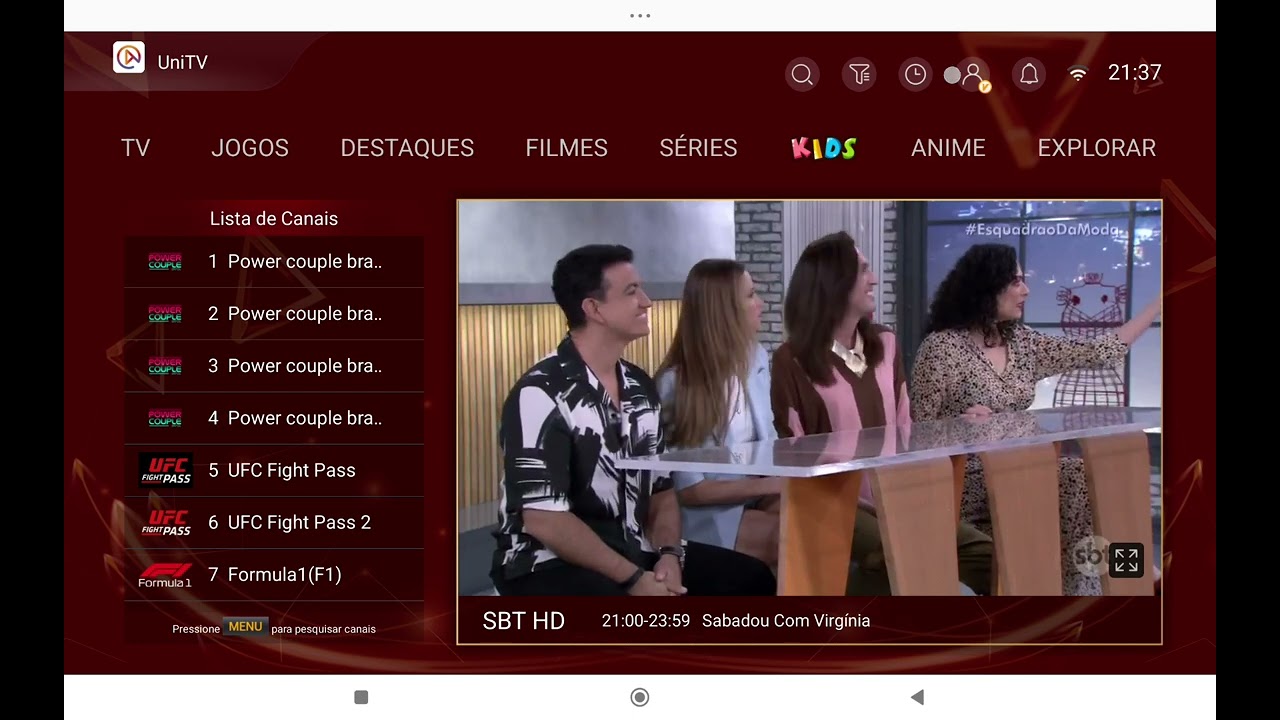This screenshot has width=1280, height=720.
Task: Open the EXPLORAR tab
Action: (1097, 148)
